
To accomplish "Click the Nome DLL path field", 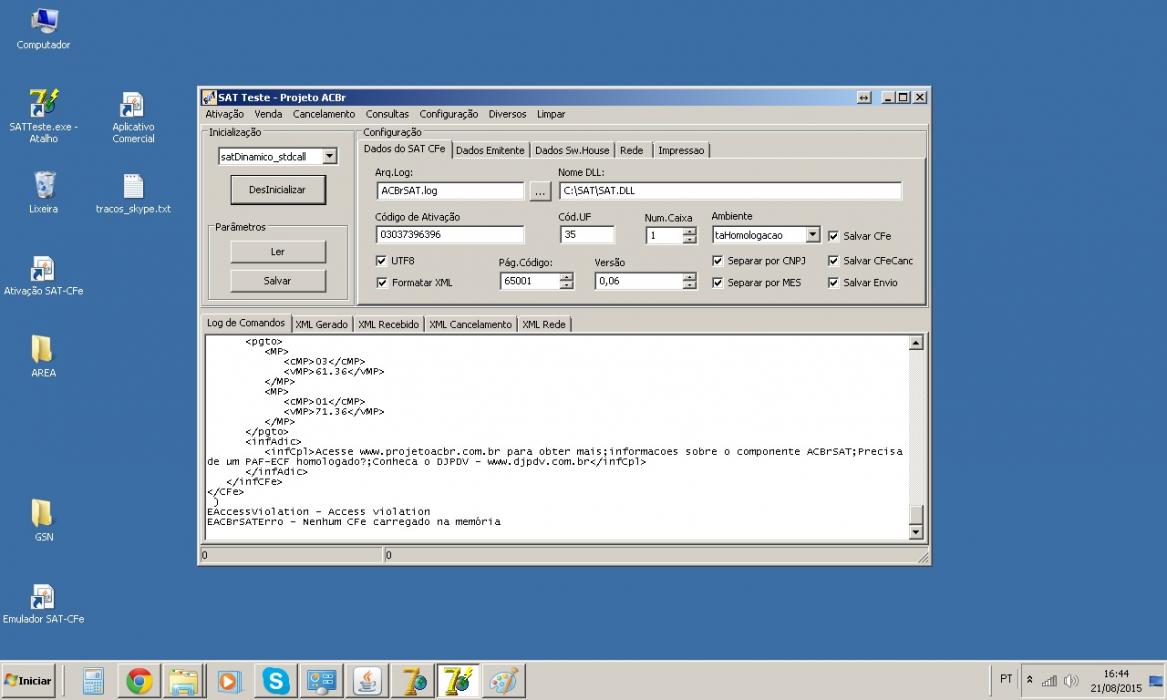I will tap(729, 190).
